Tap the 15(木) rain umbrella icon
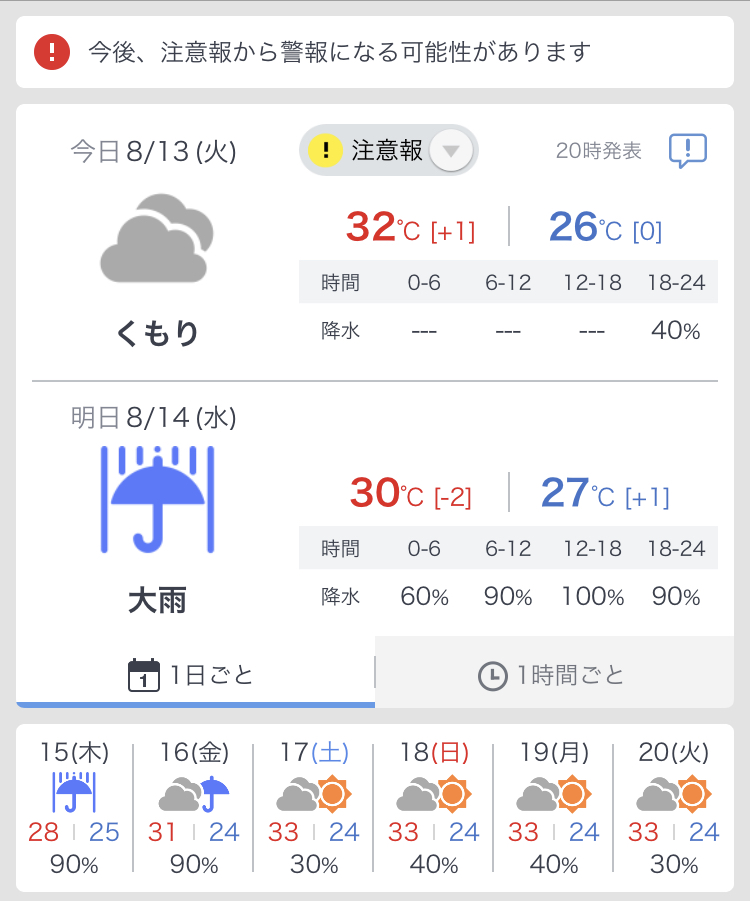 pyautogui.click(x=74, y=792)
